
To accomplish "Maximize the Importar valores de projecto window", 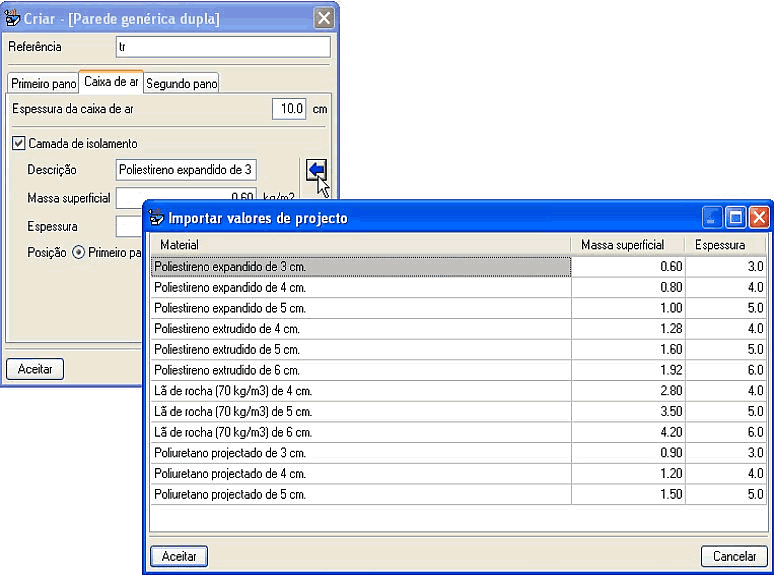I will (735, 218).
